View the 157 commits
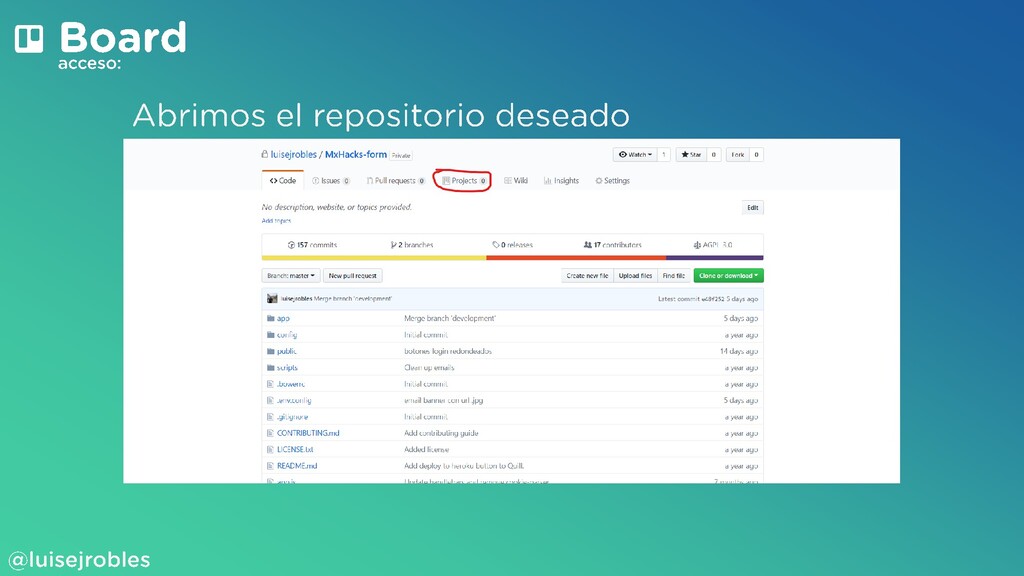 (x=312, y=245)
